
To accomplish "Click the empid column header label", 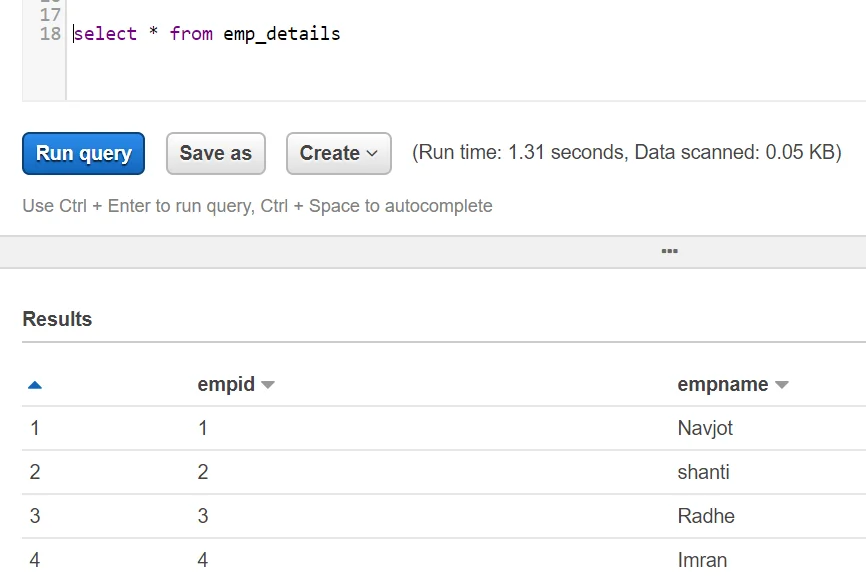I will pyautogui.click(x=226, y=385).
